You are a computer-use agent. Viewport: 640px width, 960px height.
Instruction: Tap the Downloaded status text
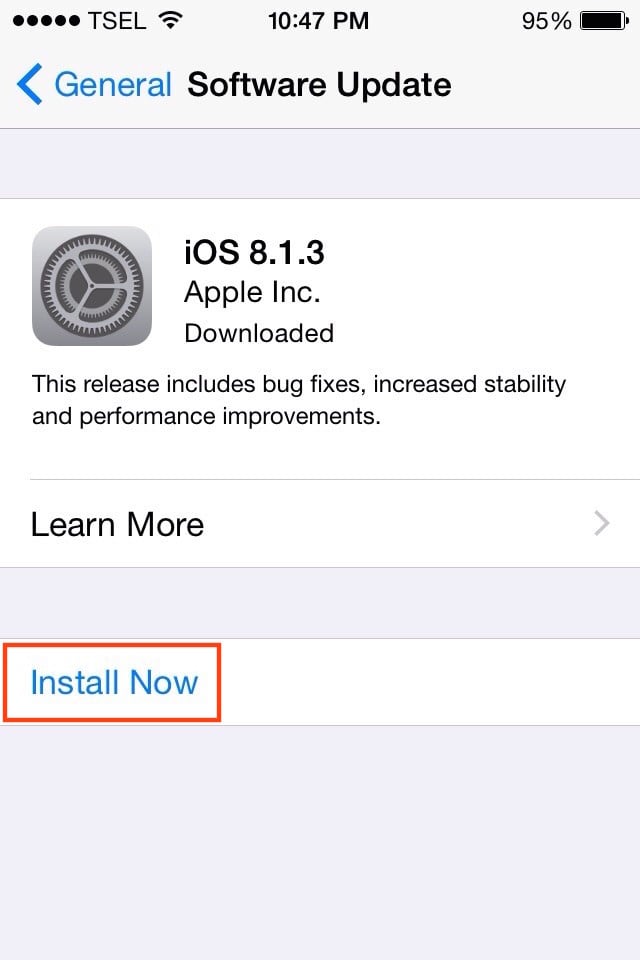coord(259,334)
